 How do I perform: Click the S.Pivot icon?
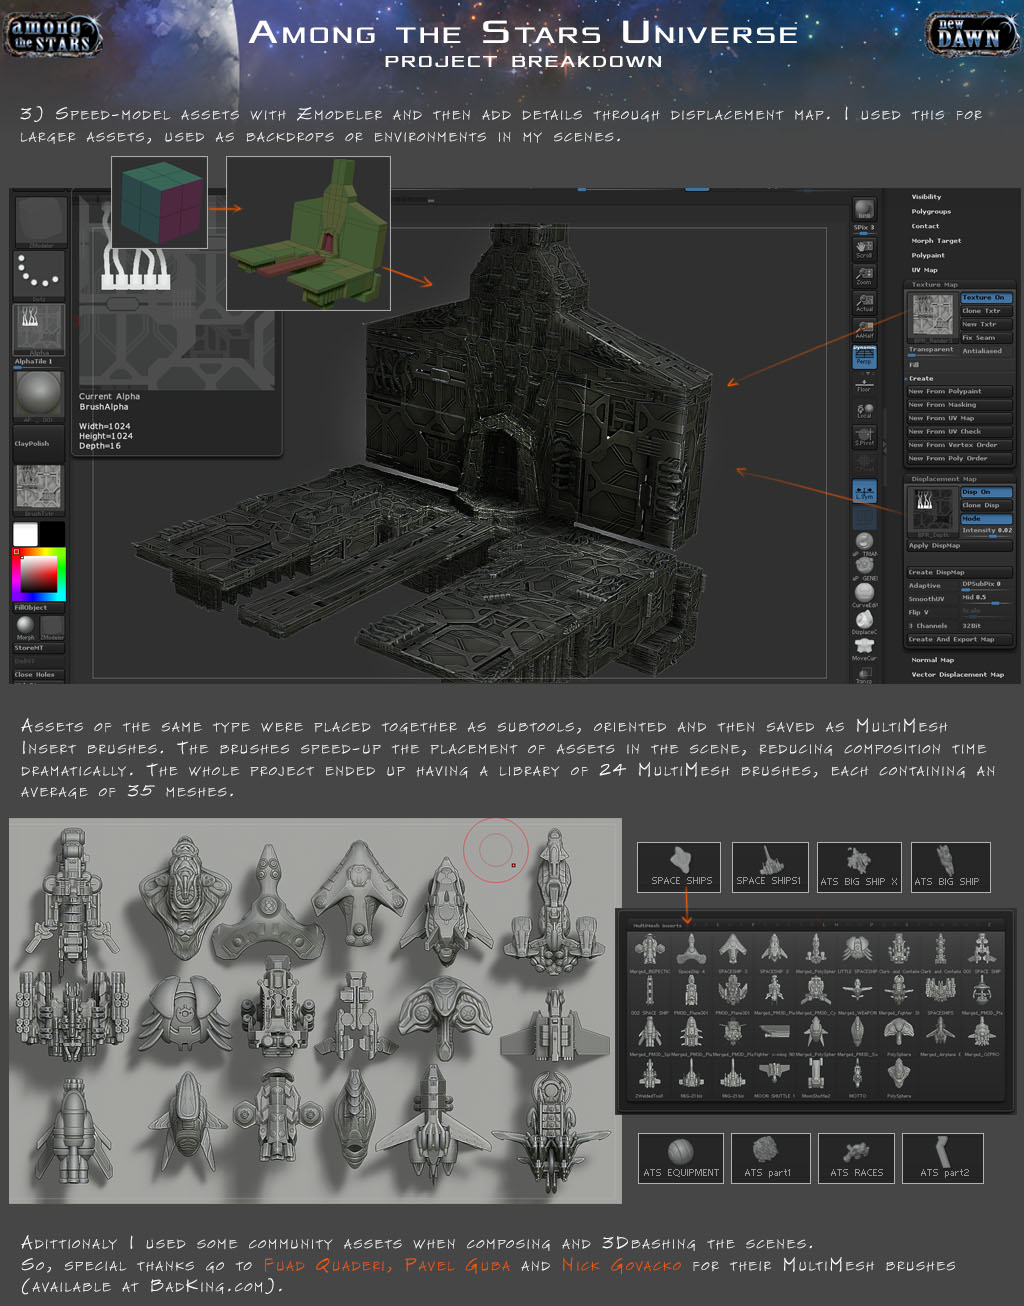coord(864,437)
